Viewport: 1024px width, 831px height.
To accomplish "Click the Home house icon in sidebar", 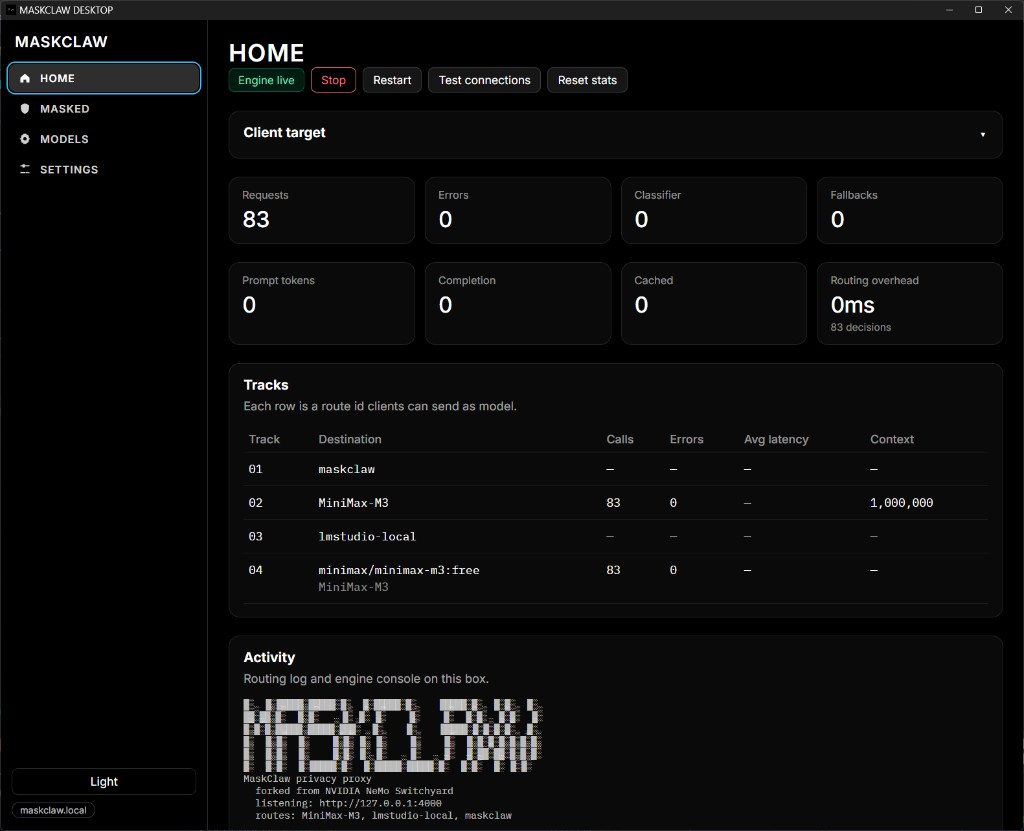I will 25,78.
